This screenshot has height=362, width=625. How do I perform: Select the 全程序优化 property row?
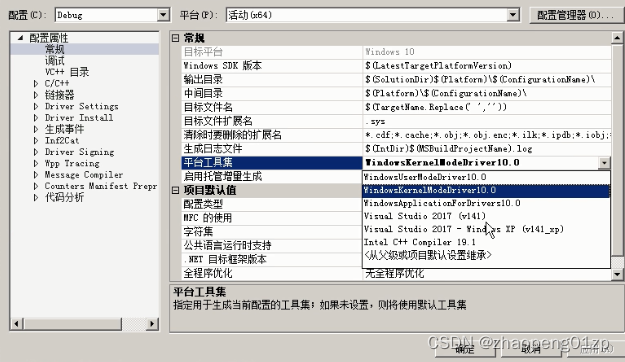(x=396, y=273)
